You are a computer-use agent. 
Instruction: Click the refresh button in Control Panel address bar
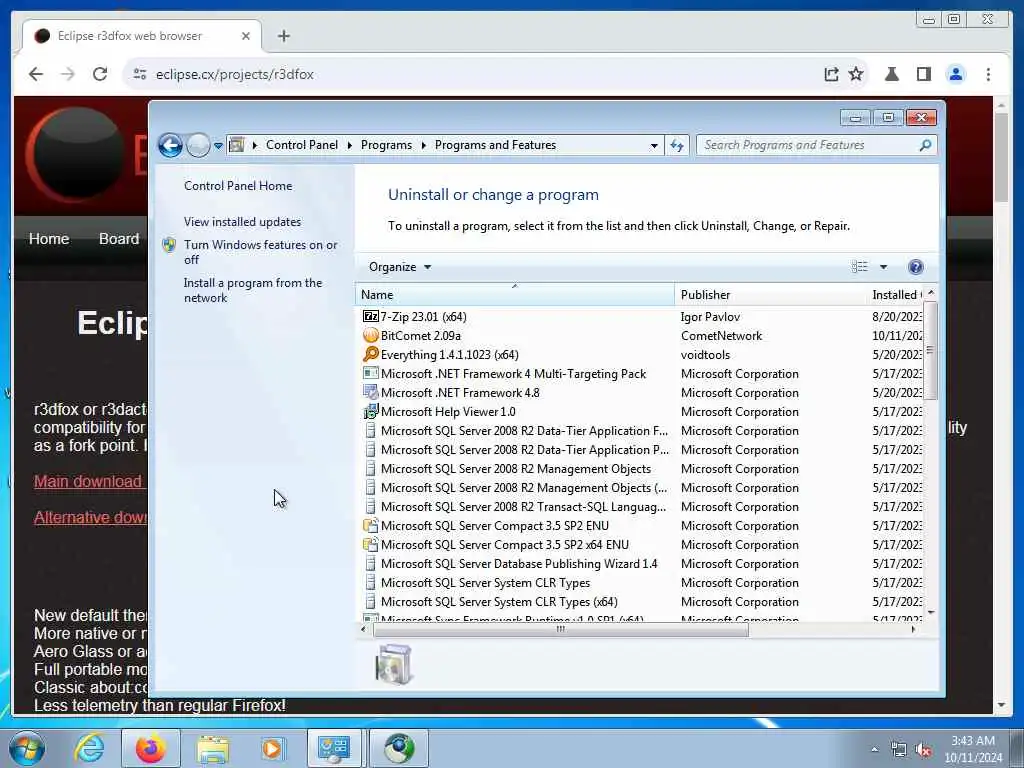click(677, 145)
